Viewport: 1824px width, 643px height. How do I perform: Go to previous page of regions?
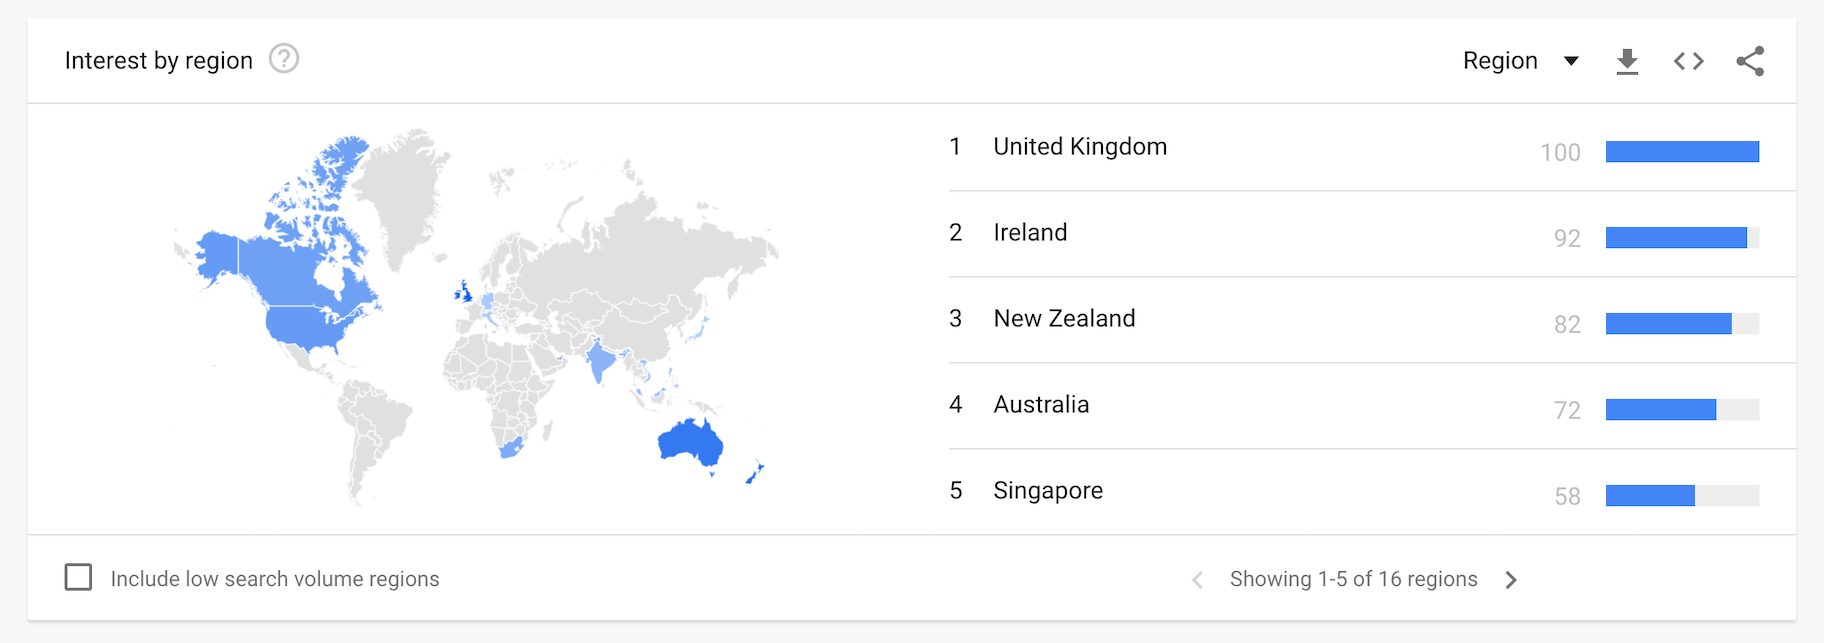[1197, 580]
